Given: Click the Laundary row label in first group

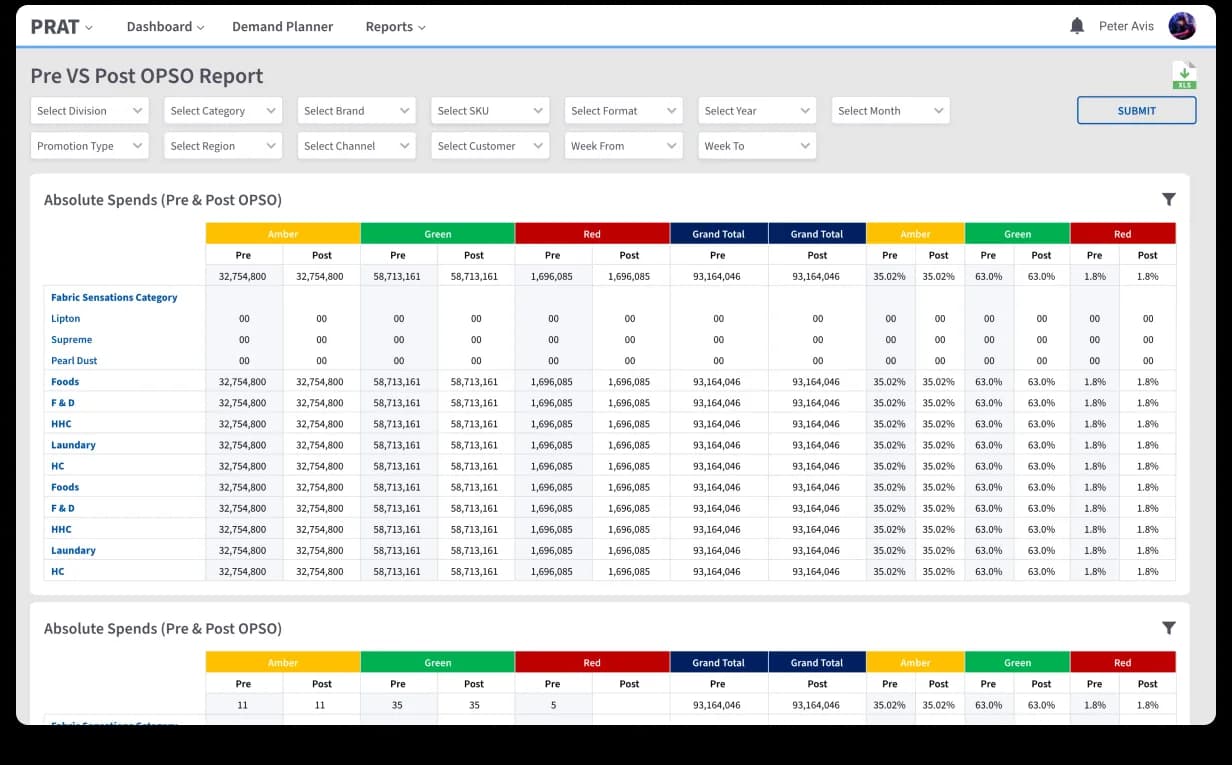Looking at the screenshot, I should tap(73, 445).
